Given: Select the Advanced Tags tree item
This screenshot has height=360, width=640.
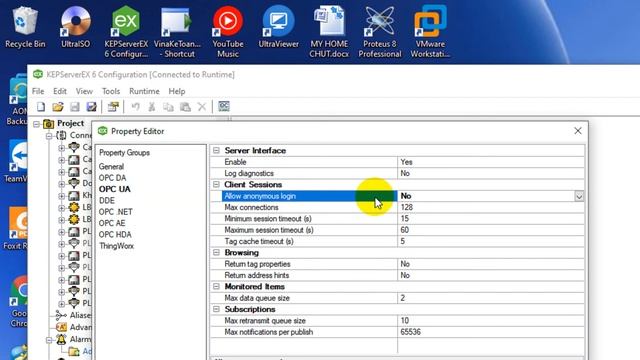Looking at the screenshot, I should point(80,327).
